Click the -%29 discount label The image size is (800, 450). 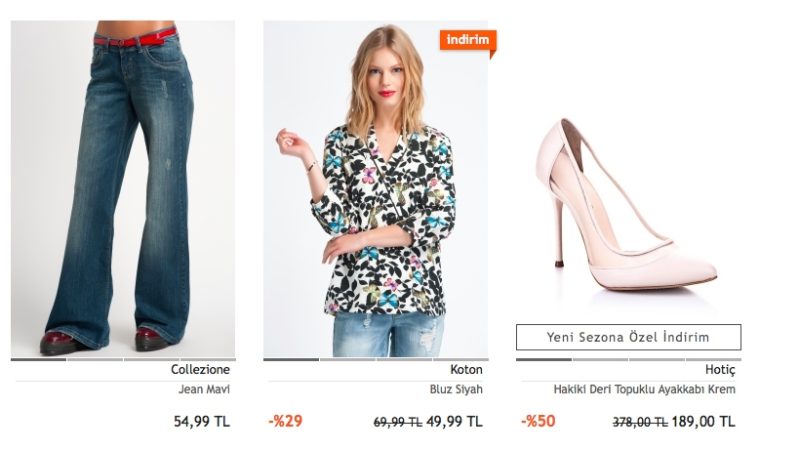pos(285,421)
